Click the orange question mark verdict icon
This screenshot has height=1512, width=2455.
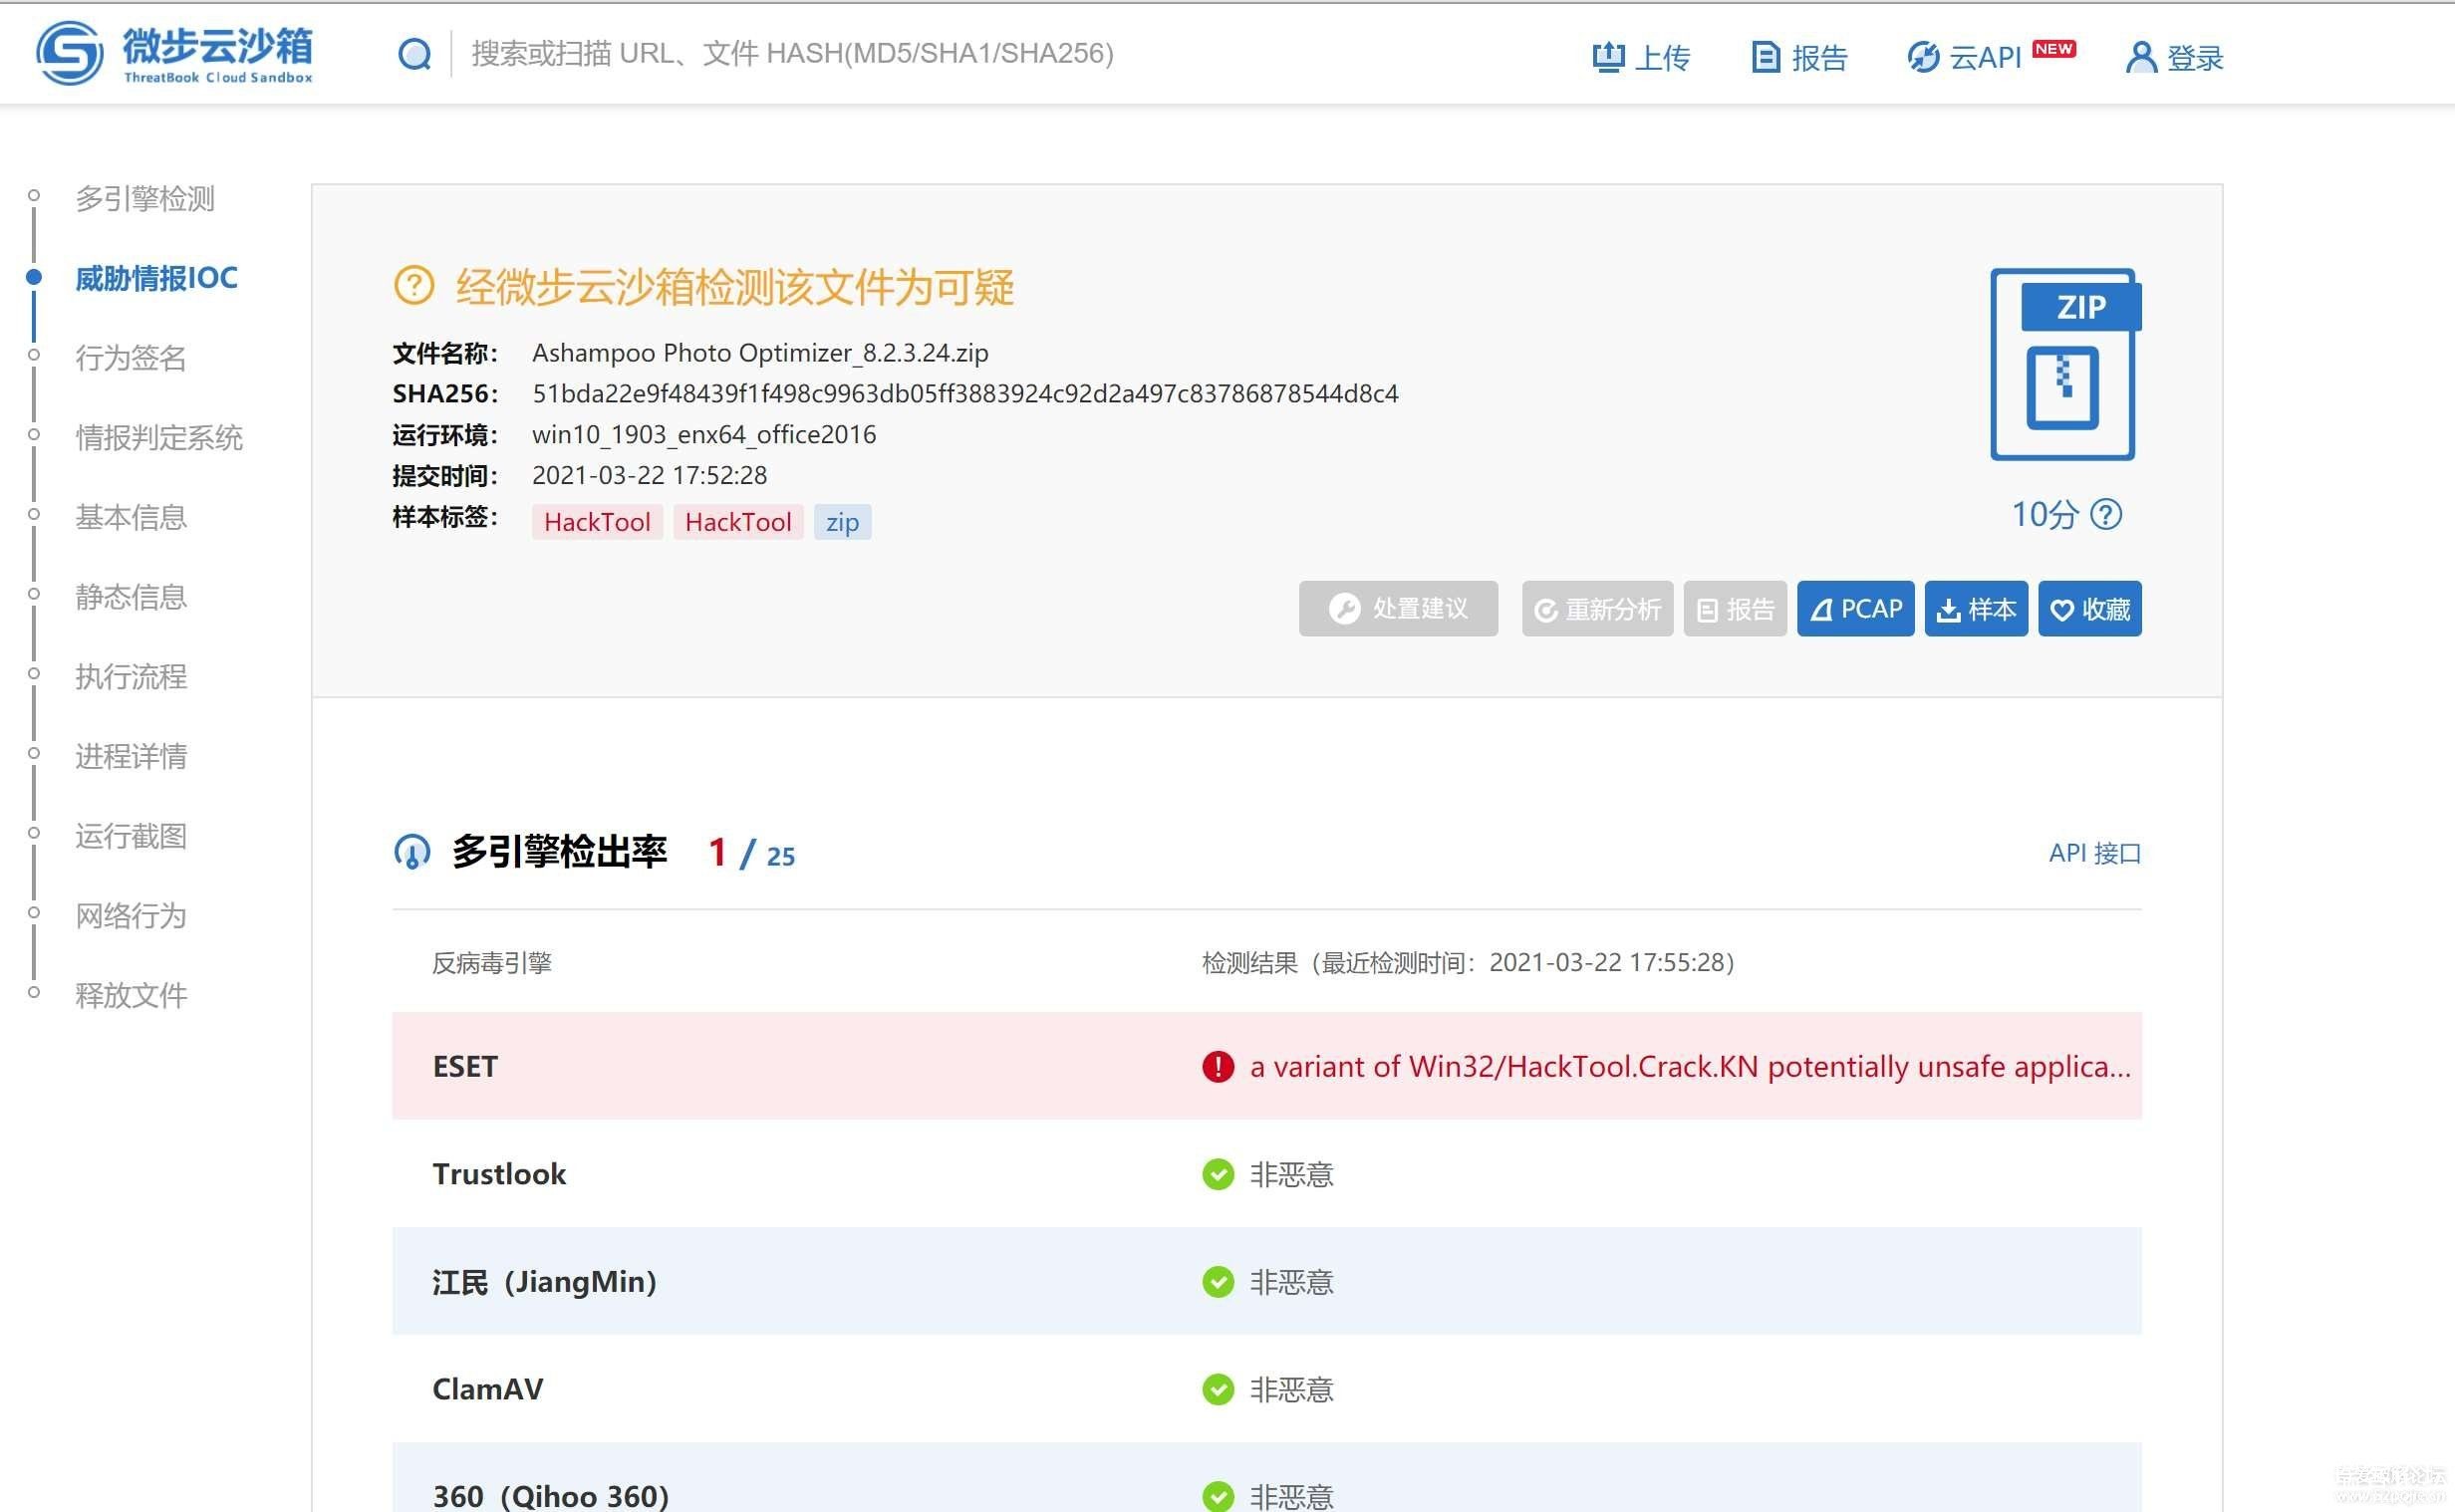[x=413, y=286]
